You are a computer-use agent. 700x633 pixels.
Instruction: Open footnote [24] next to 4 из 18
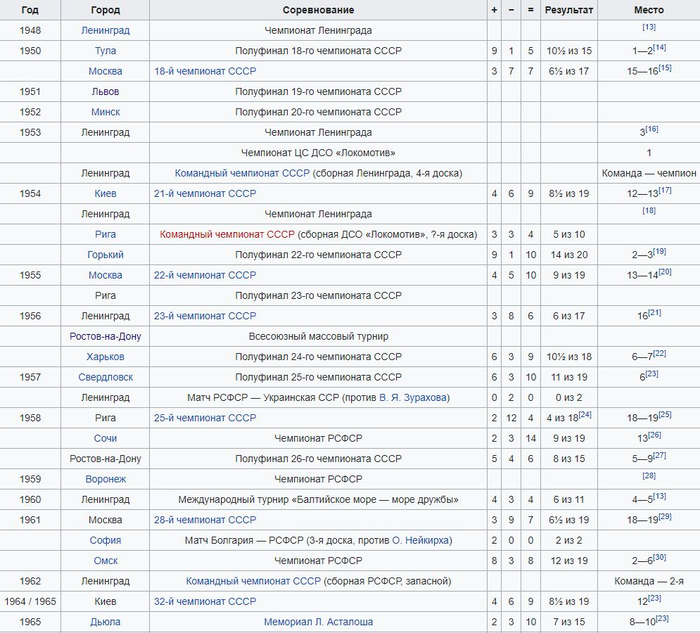click(585, 415)
